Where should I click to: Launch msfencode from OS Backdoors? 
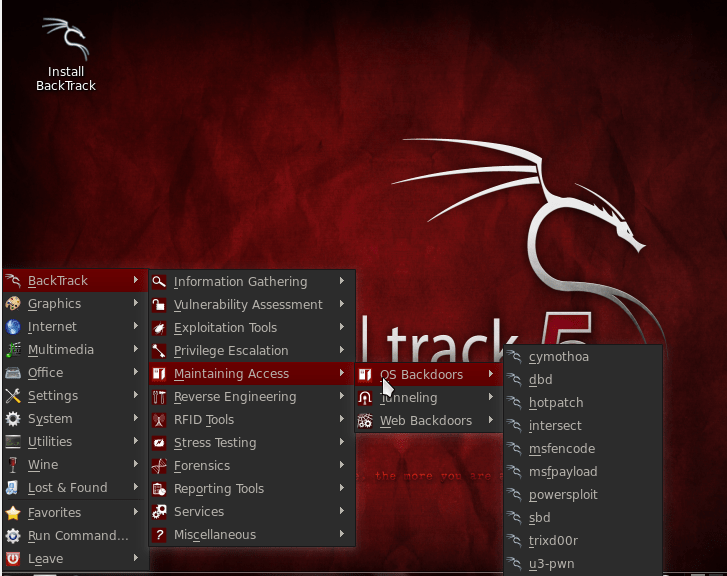click(583, 449)
